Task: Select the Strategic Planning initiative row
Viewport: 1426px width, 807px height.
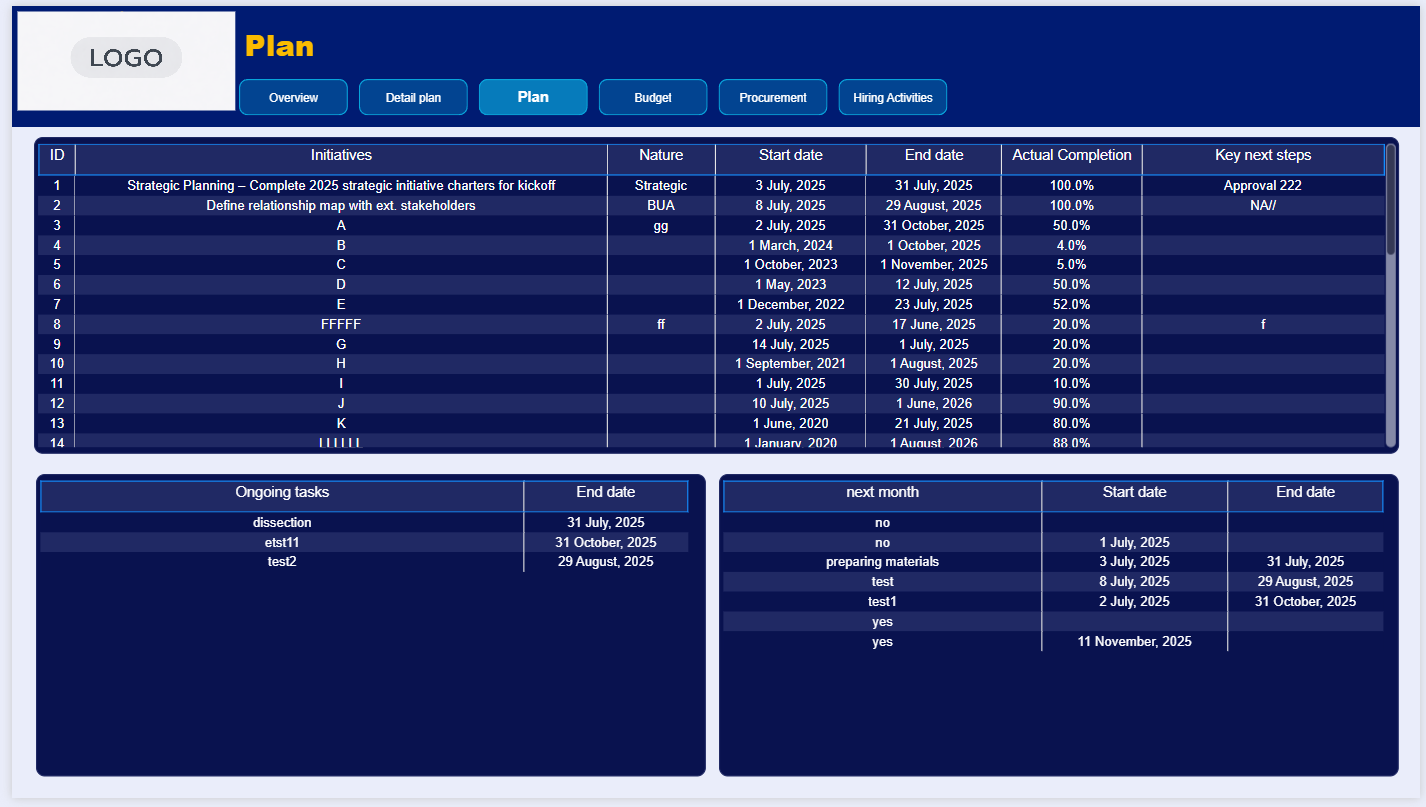Action: coord(341,186)
